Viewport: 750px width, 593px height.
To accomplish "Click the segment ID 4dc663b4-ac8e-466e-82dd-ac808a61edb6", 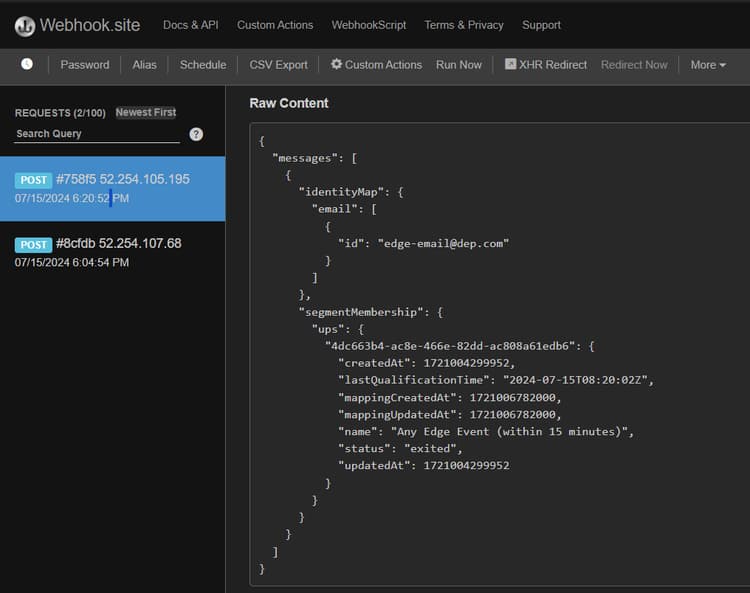I will tap(450, 346).
